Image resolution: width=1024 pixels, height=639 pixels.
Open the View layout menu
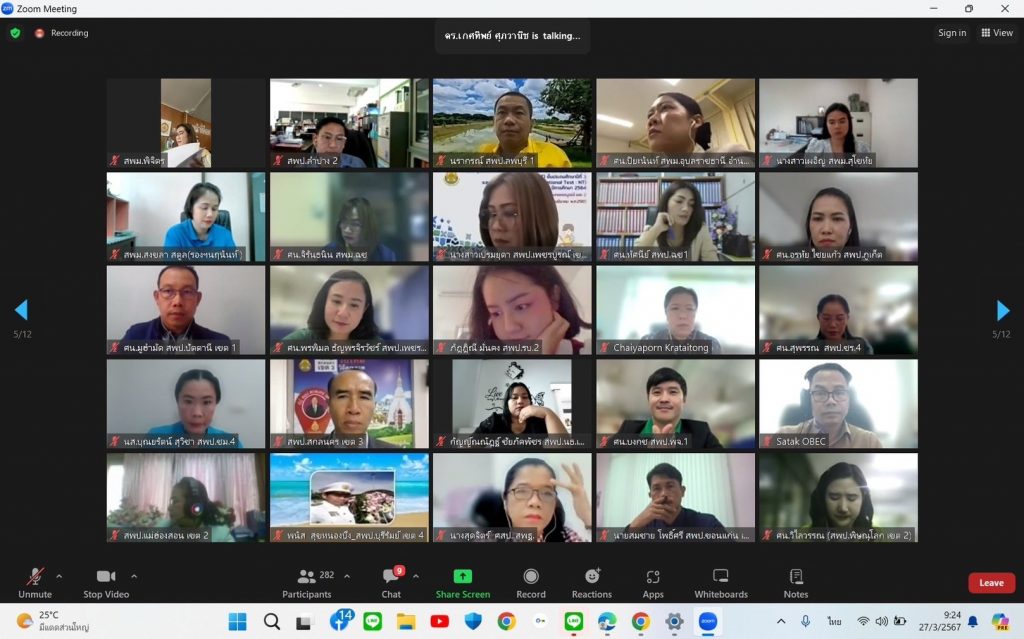click(x=997, y=33)
